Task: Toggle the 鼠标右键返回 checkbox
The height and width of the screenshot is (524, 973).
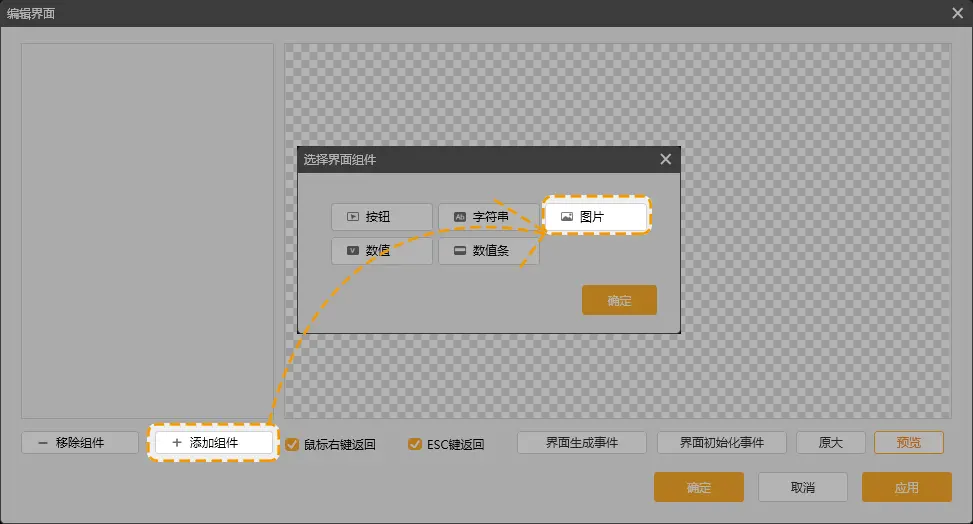Action: coord(292,444)
